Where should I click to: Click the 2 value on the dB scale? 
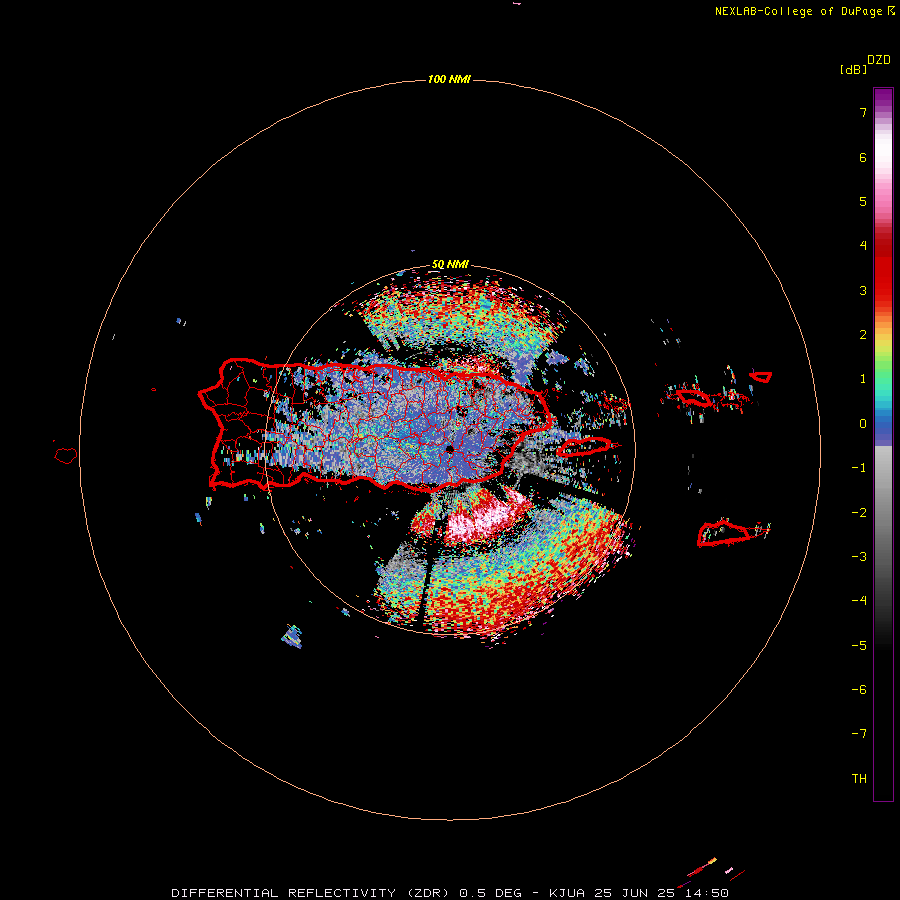(863, 335)
